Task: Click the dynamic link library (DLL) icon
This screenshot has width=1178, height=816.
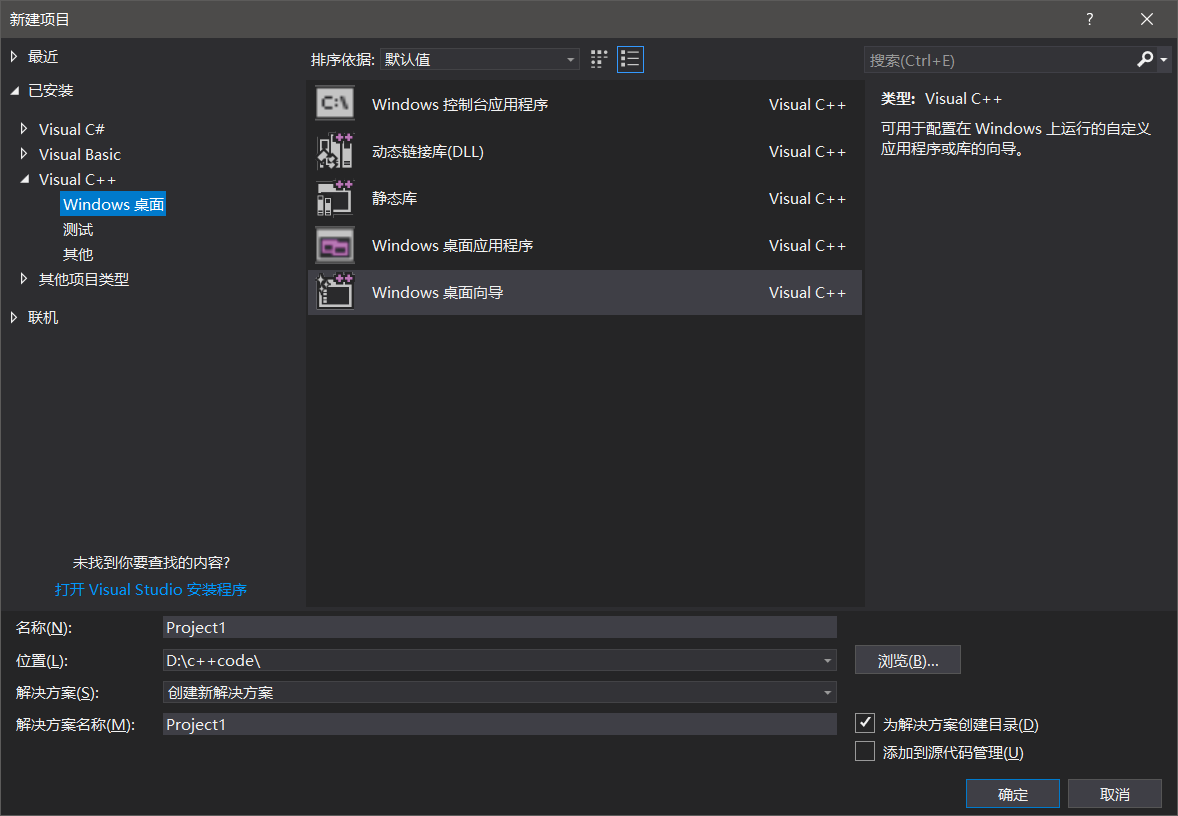Action: (x=335, y=151)
